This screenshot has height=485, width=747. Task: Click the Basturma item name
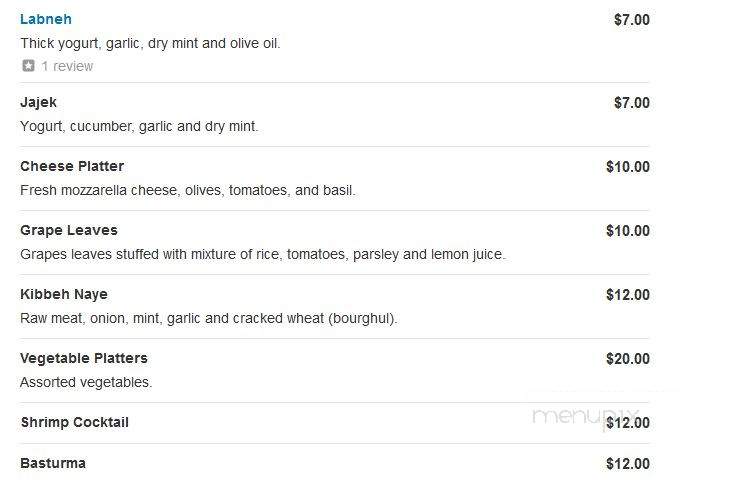53,463
